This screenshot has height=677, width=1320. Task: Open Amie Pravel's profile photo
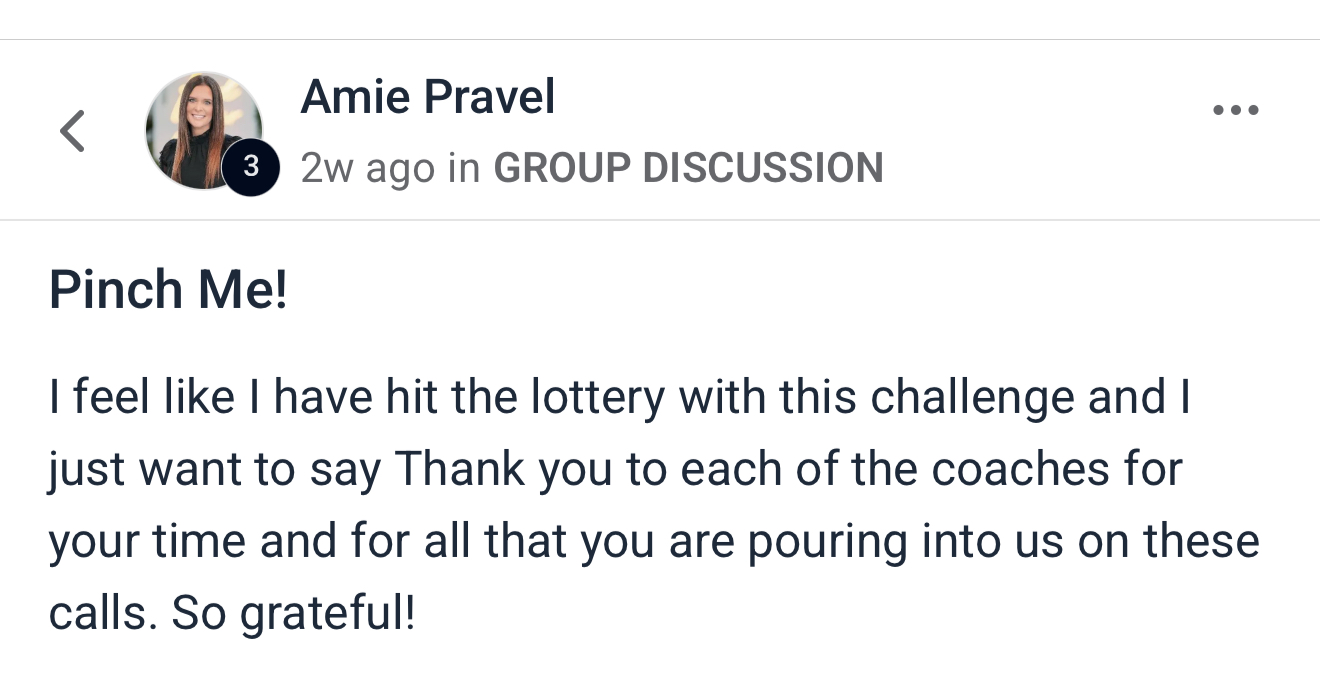[x=204, y=131]
